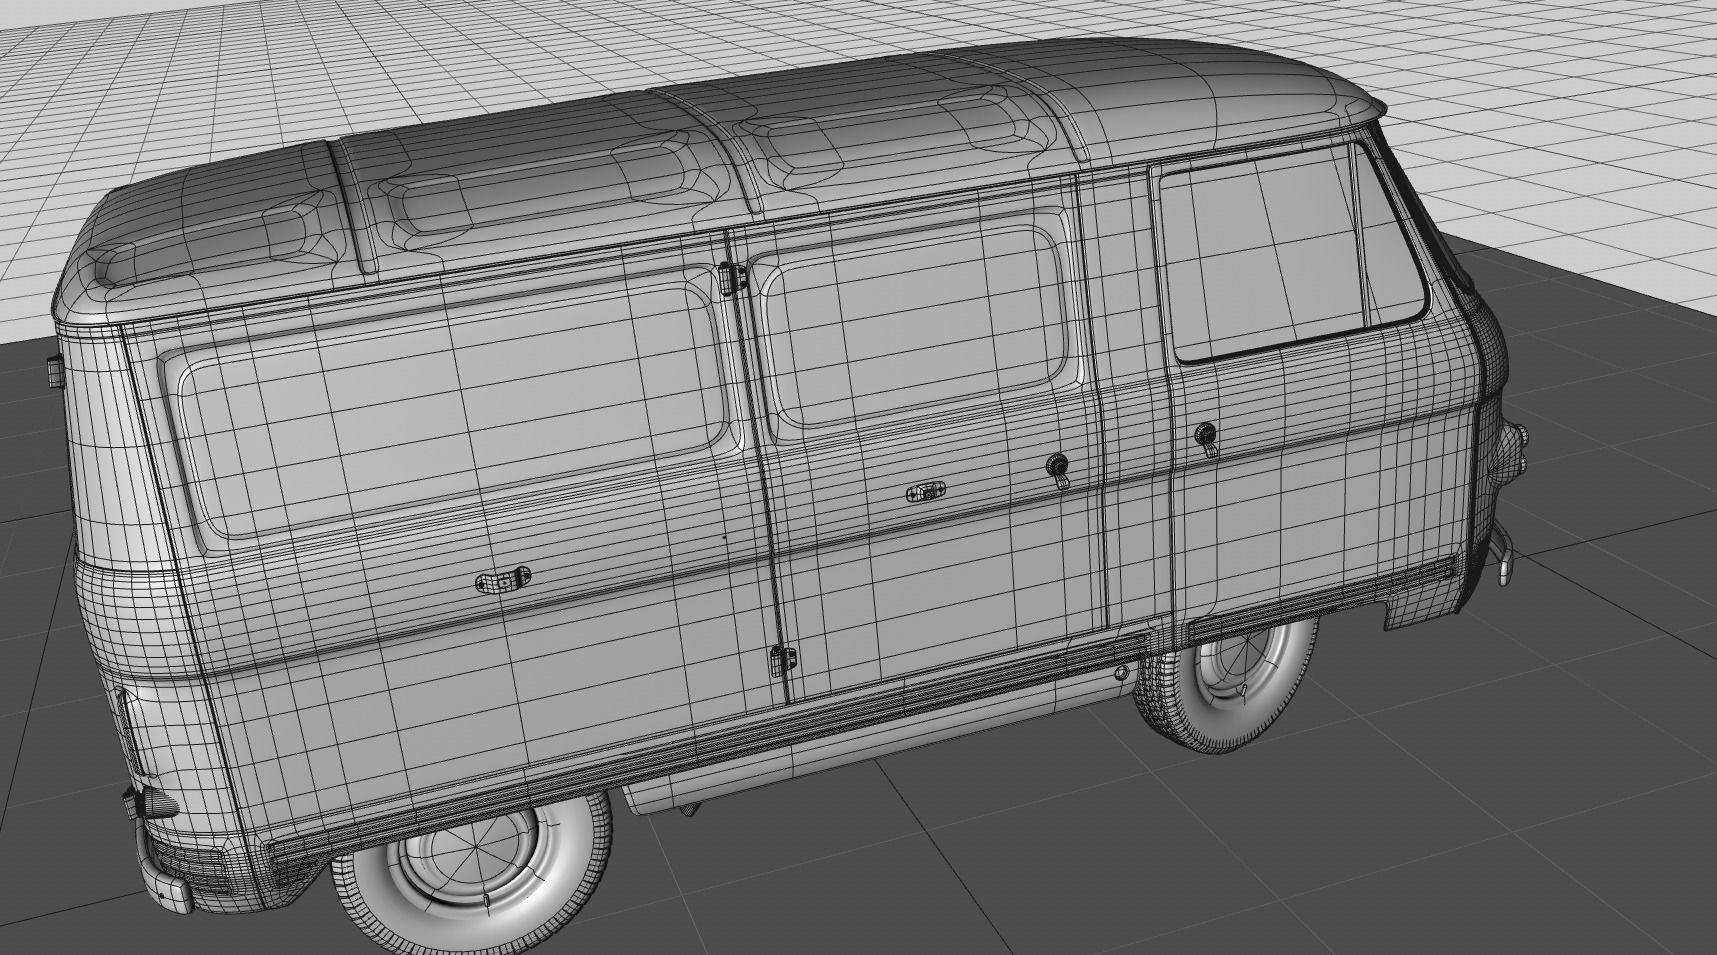The width and height of the screenshot is (1717, 955).
Task: Click the cab door key lock
Action: point(1205,438)
